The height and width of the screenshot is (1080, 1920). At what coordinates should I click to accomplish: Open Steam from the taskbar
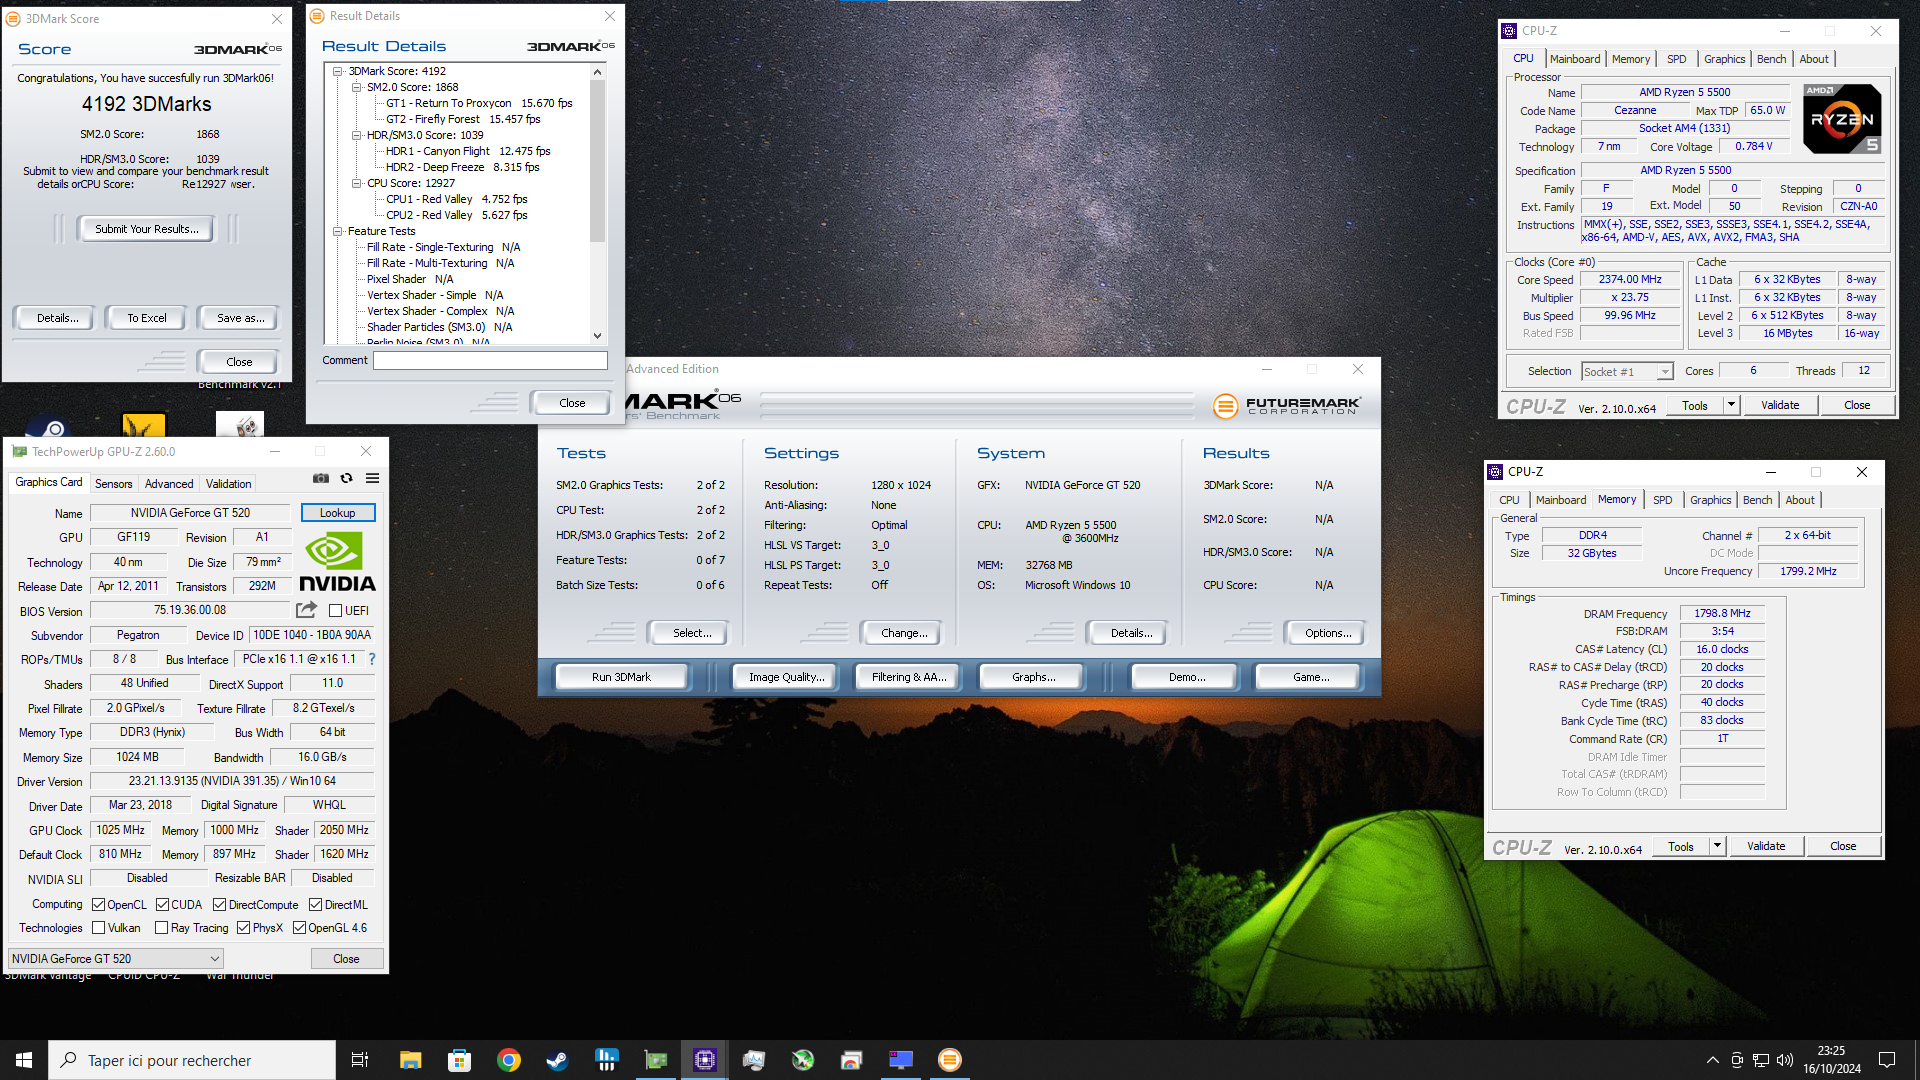pyautogui.click(x=557, y=1060)
